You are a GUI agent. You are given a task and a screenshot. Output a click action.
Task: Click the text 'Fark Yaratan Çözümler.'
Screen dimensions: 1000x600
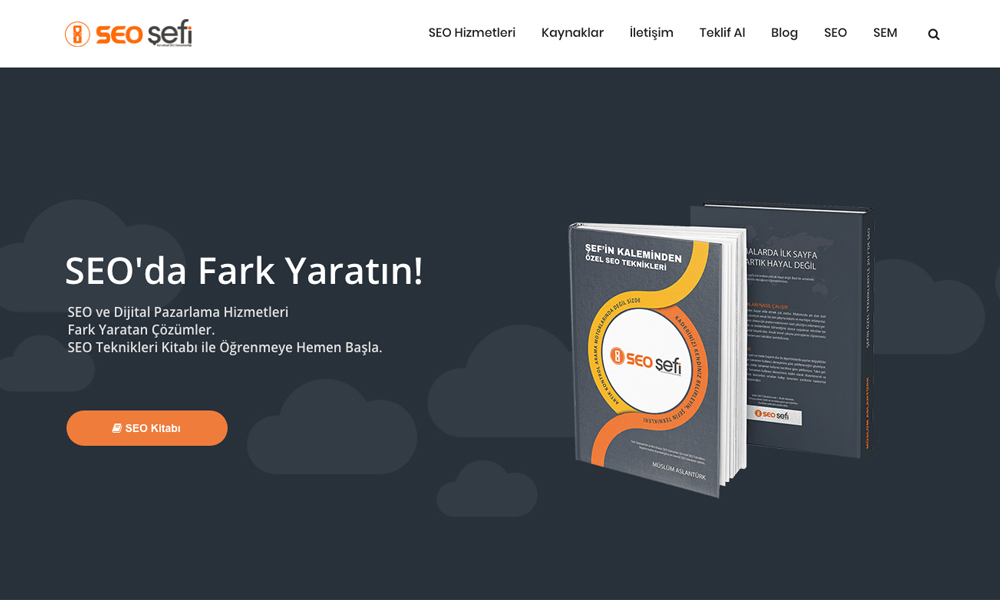point(141,329)
